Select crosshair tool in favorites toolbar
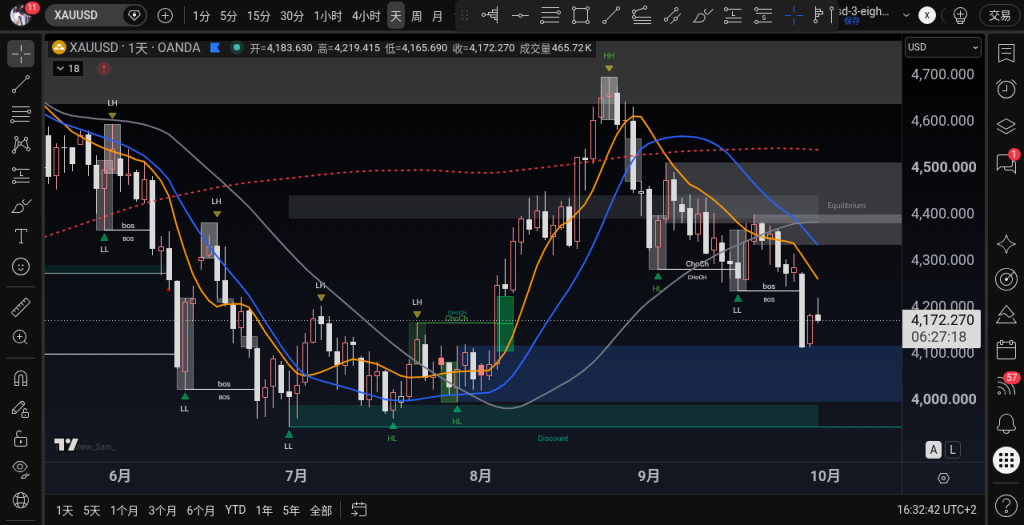1024x525 pixels. pos(793,15)
